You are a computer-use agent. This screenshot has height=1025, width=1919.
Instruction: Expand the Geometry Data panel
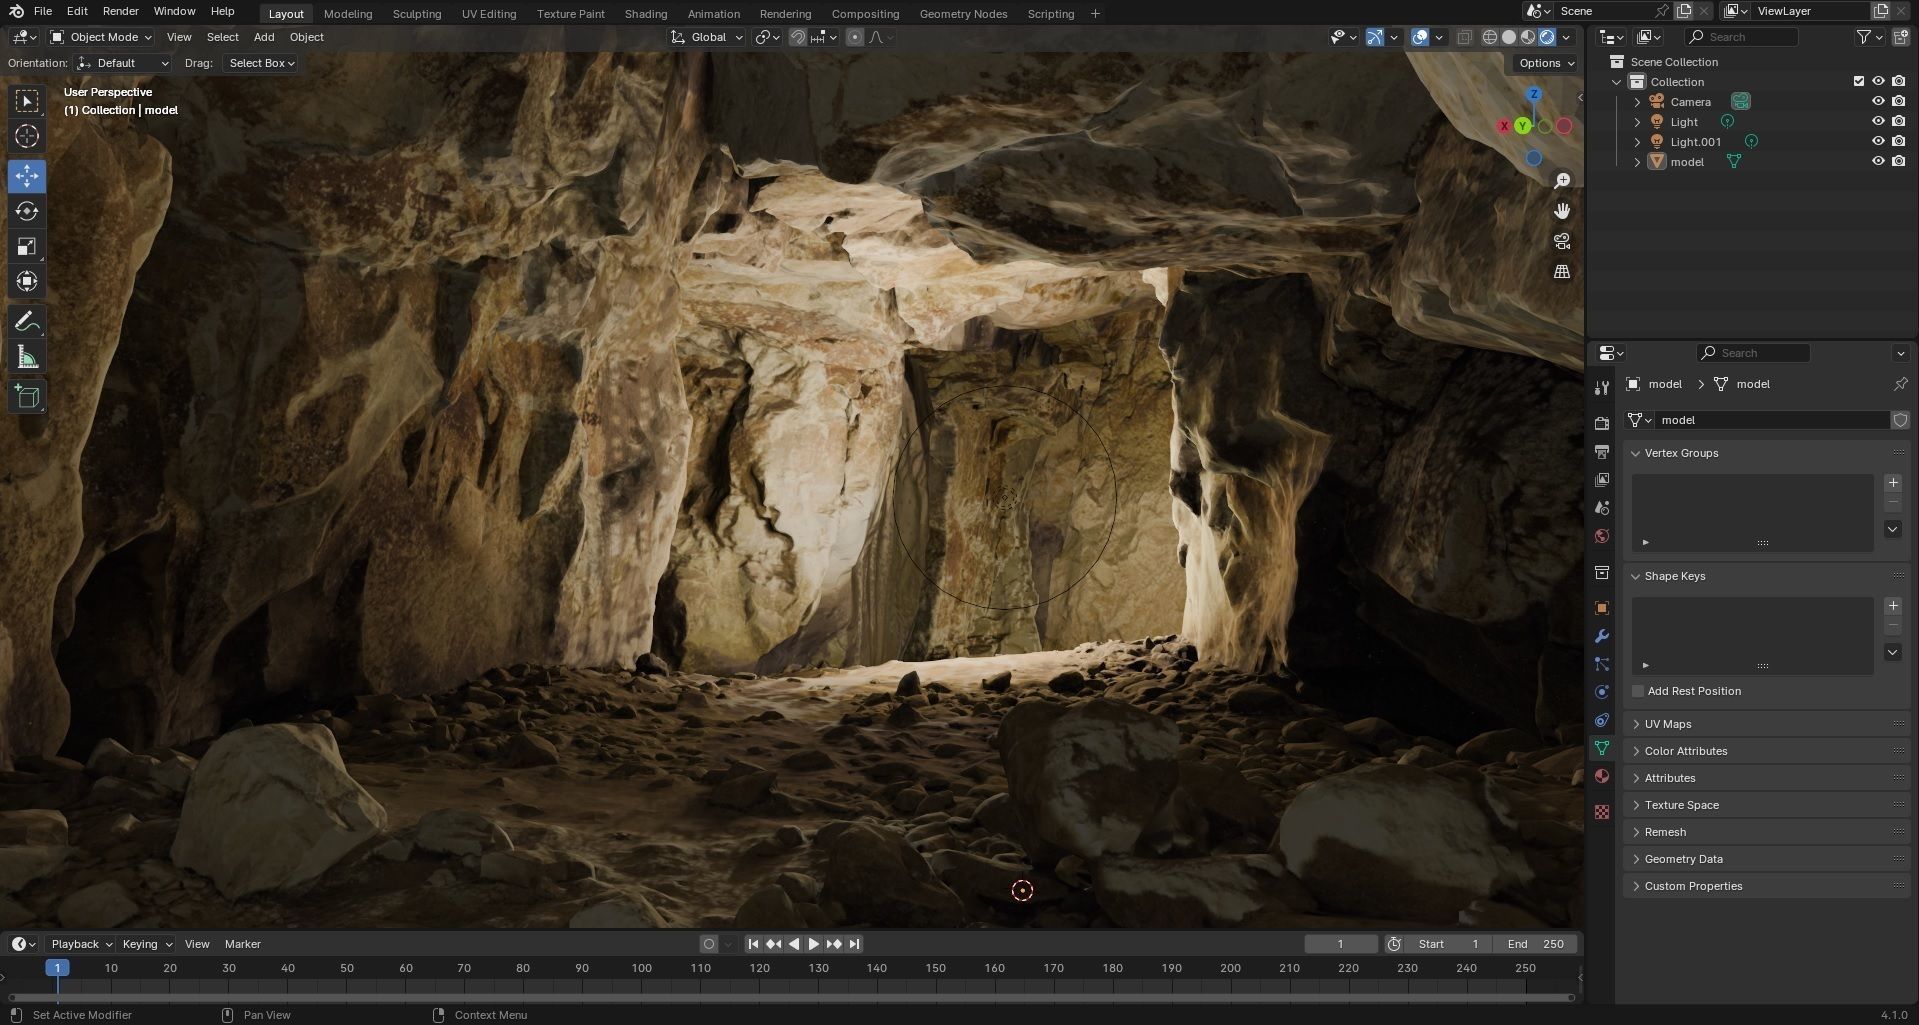click(x=1684, y=859)
